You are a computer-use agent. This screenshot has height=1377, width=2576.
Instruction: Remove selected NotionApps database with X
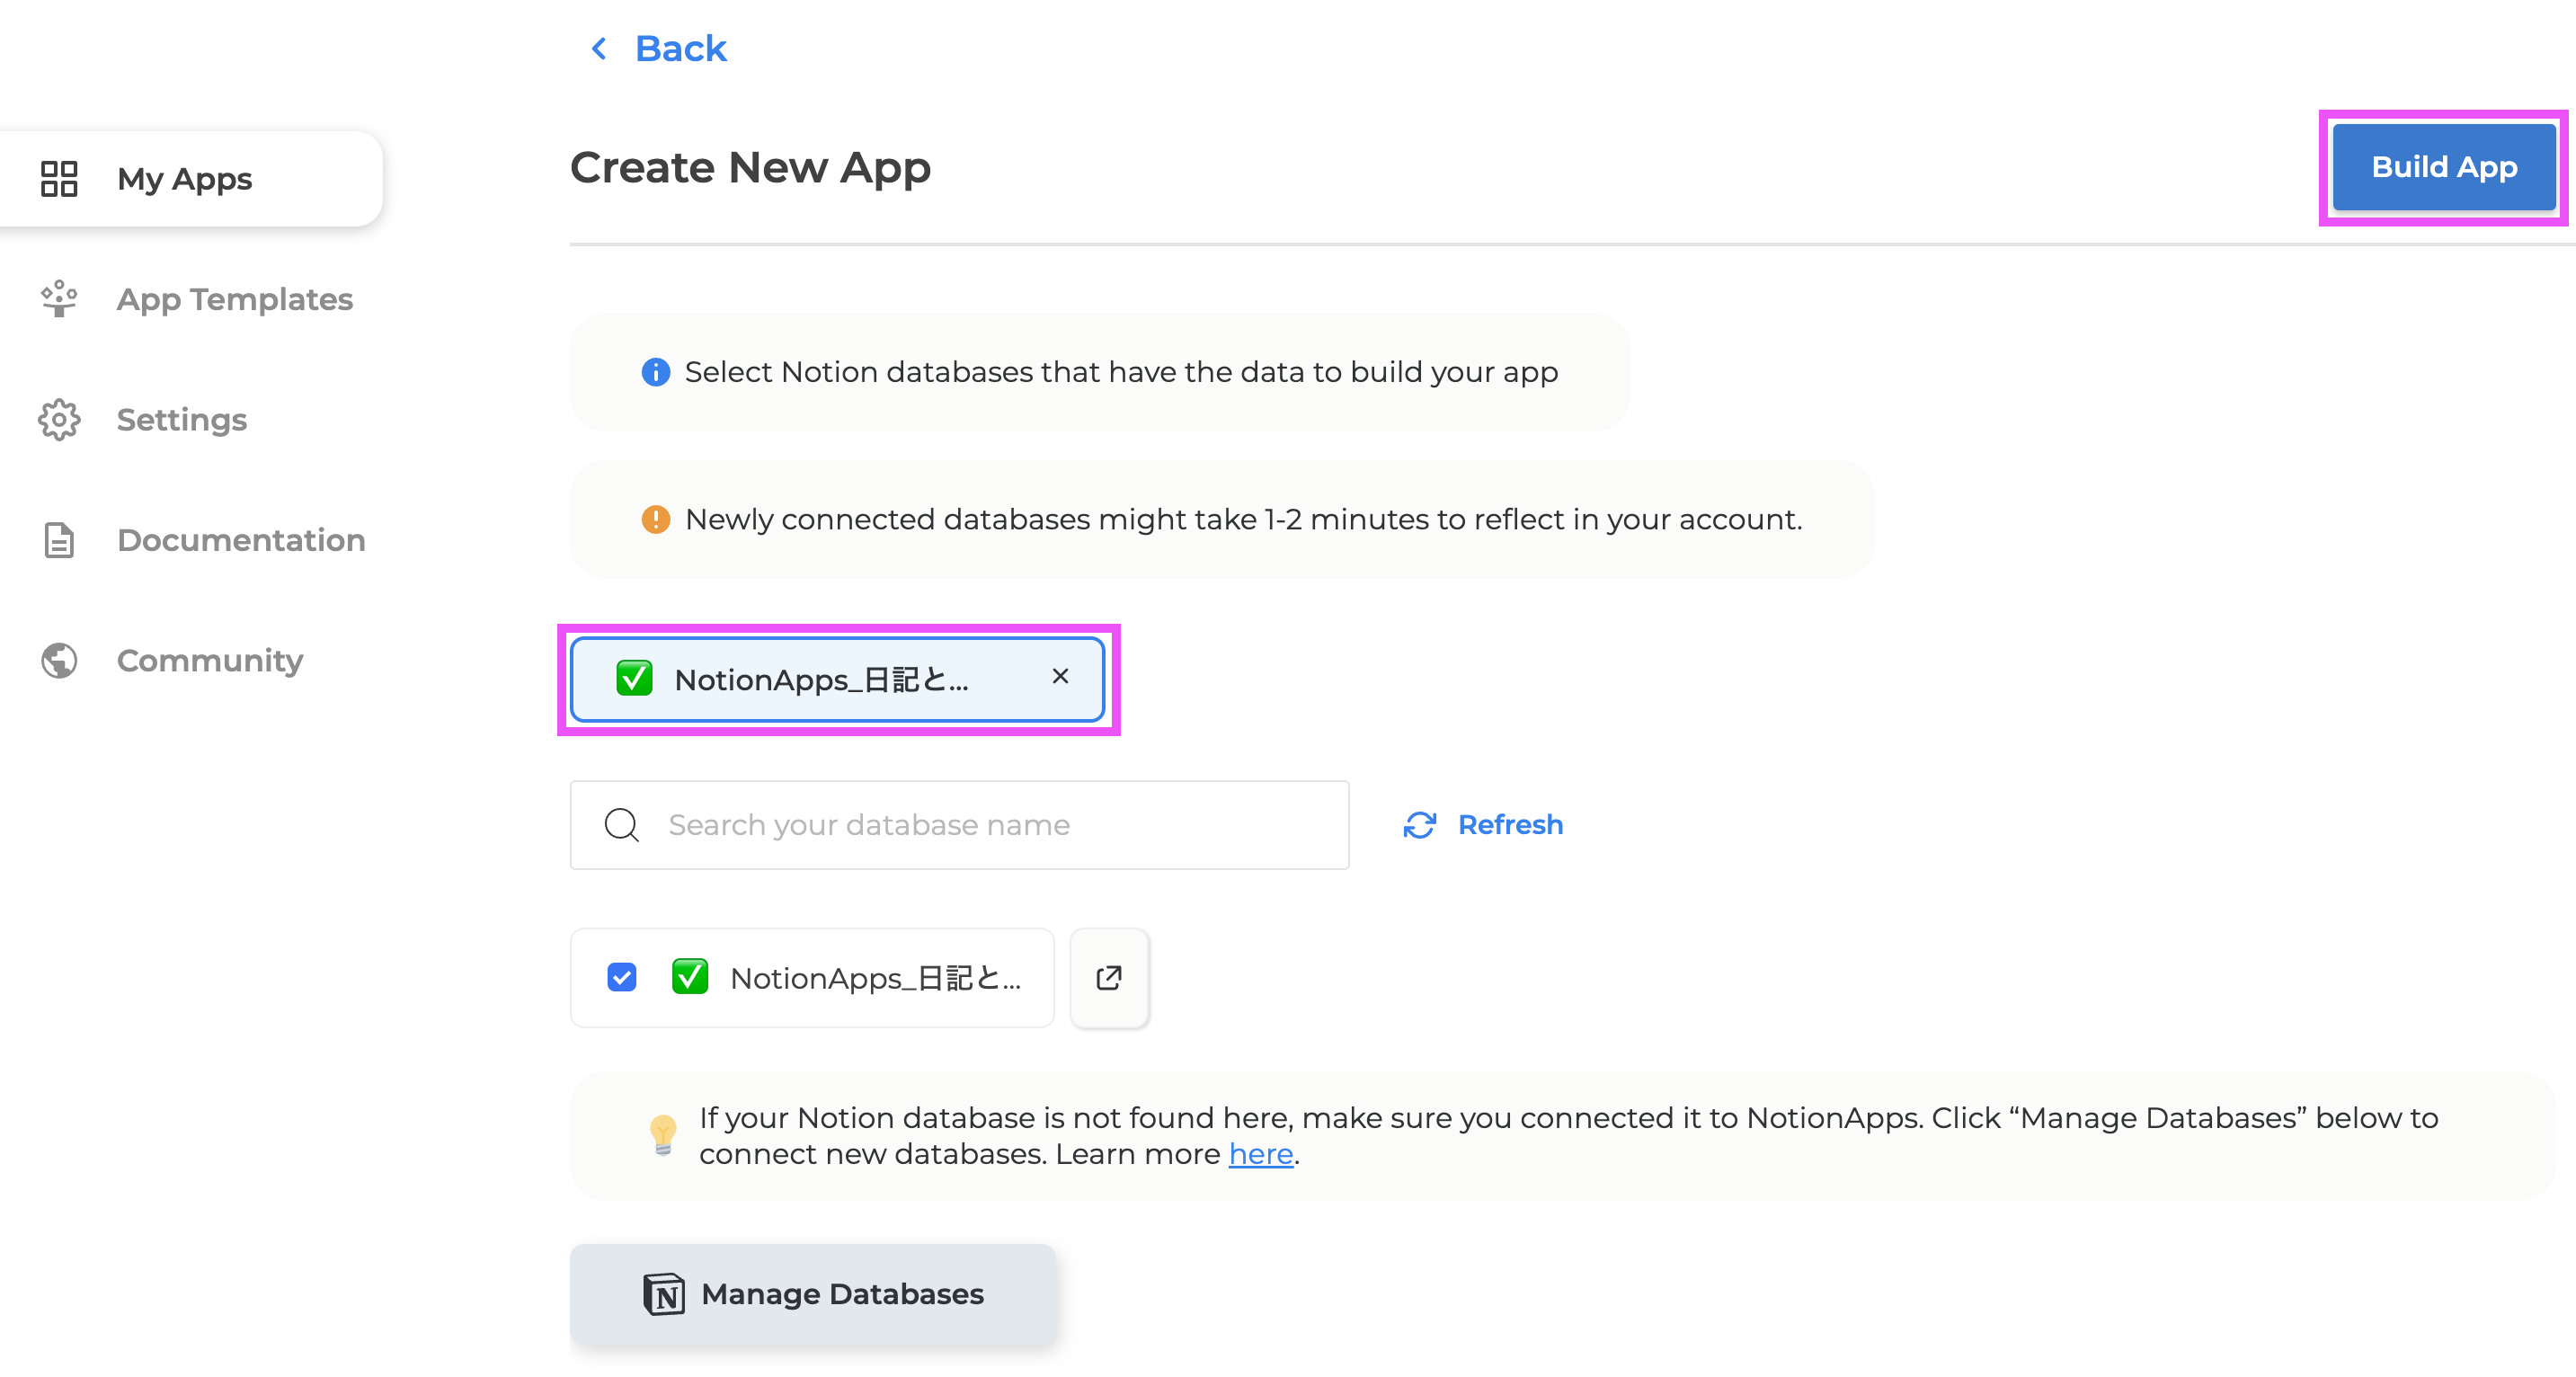coord(1060,677)
